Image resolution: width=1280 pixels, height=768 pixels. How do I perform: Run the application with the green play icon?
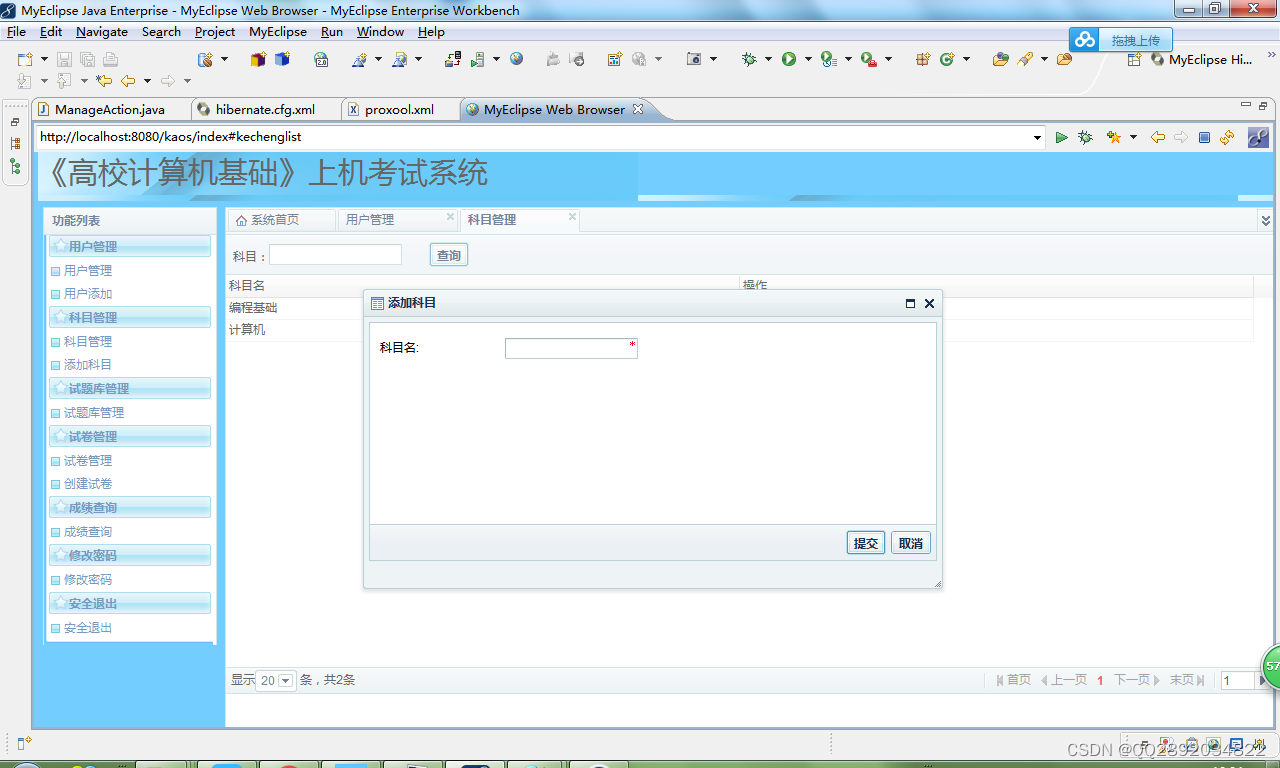(787, 60)
